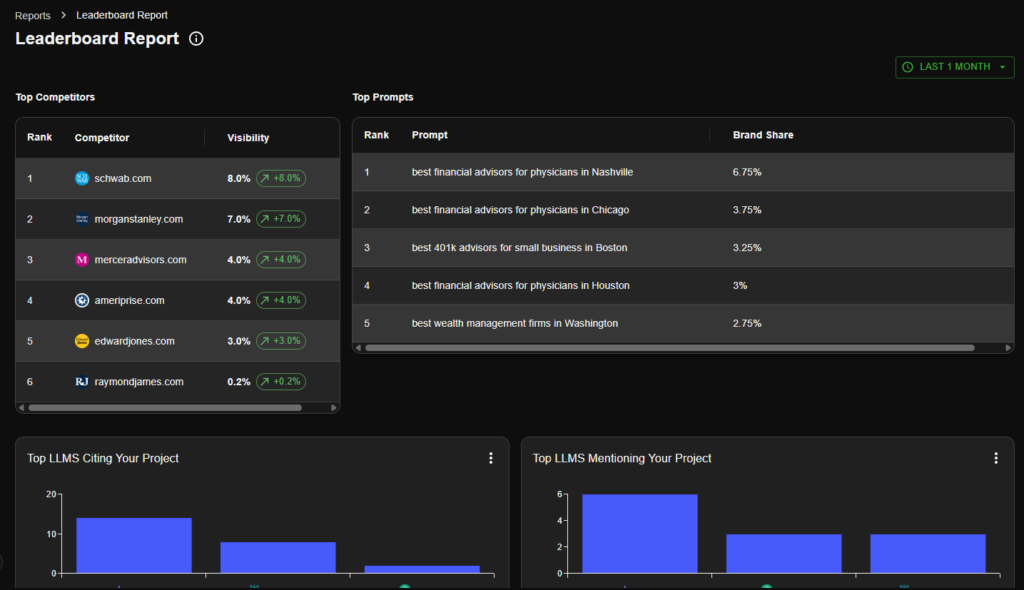The image size is (1024, 590).
Task: Click the schwab.com logo icon
Action: point(82,178)
